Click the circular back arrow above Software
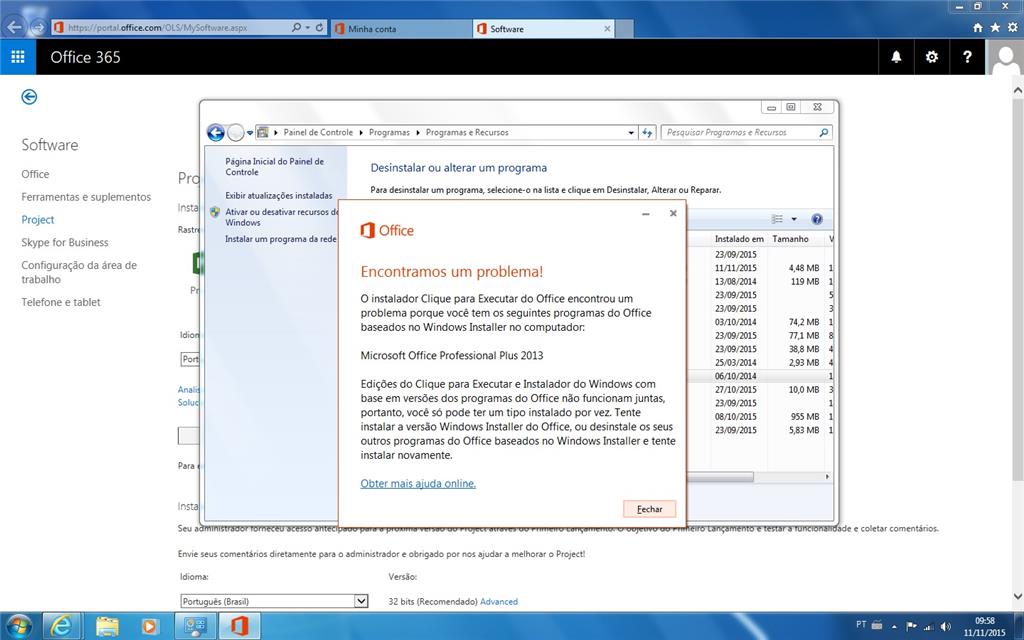 click(29, 97)
